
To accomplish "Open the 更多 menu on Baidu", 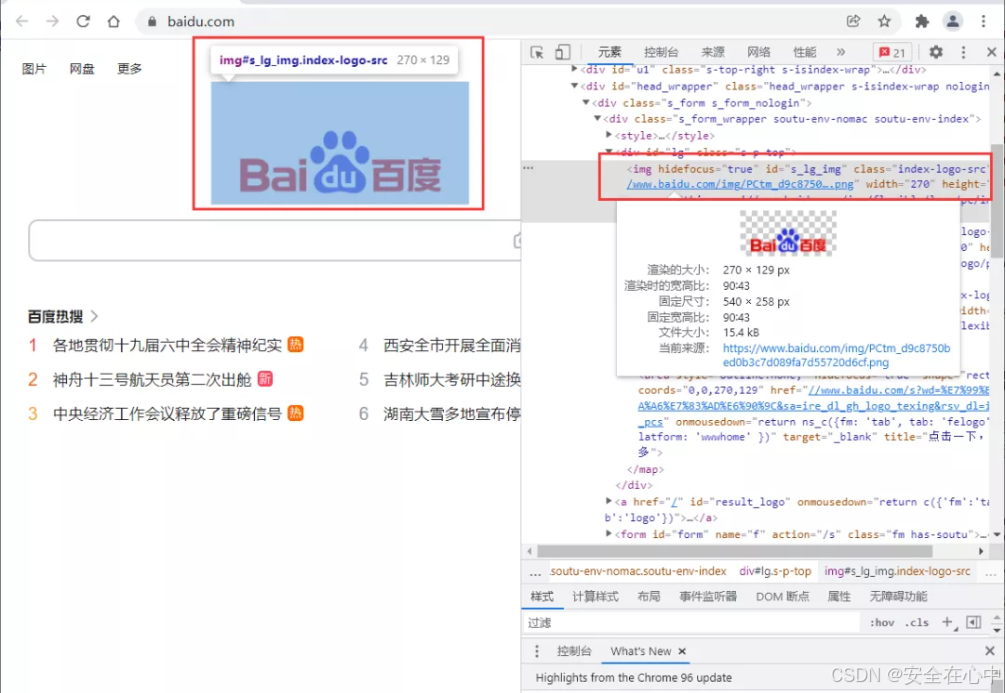I will click(x=129, y=69).
